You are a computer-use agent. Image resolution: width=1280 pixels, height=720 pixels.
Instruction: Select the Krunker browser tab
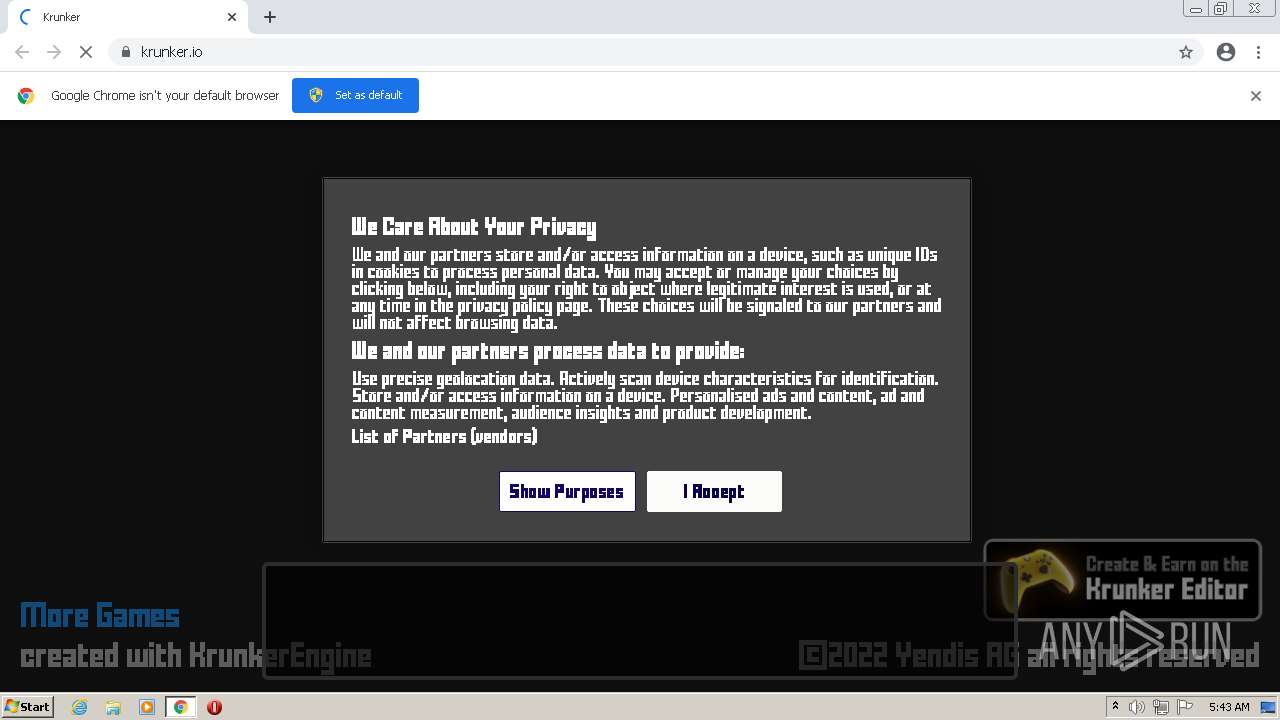tap(127, 17)
